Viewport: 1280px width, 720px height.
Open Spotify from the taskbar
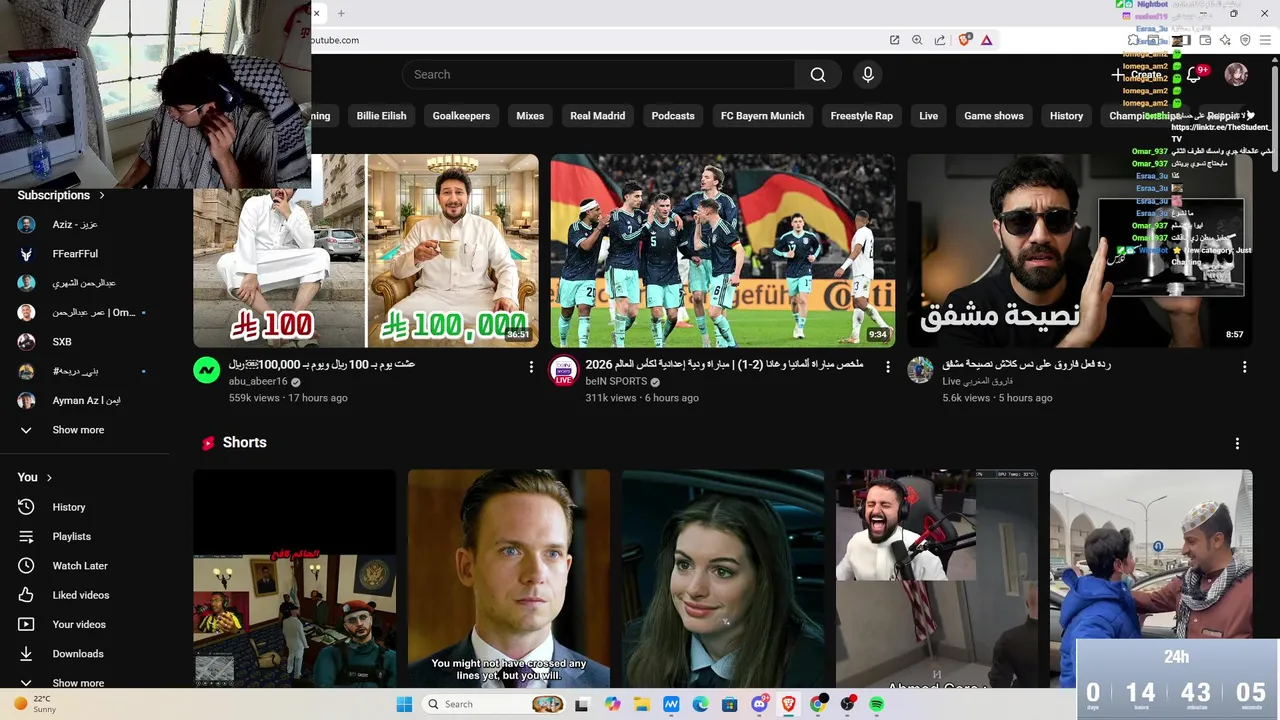click(x=877, y=704)
